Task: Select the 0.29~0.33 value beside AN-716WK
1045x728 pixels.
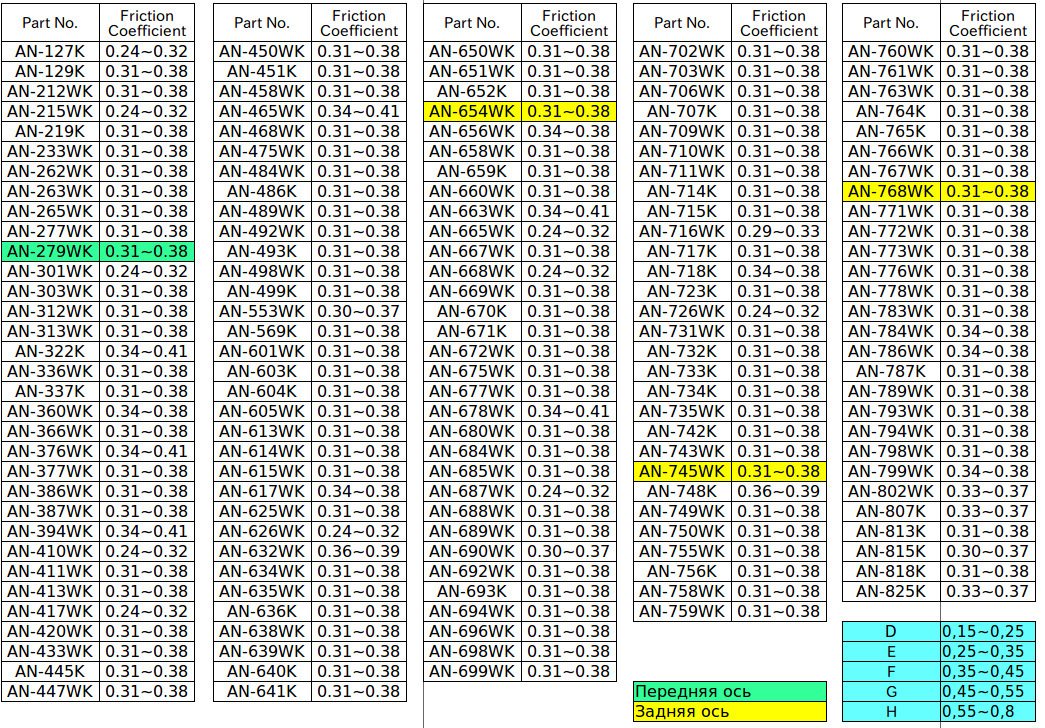Action: point(778,231)
